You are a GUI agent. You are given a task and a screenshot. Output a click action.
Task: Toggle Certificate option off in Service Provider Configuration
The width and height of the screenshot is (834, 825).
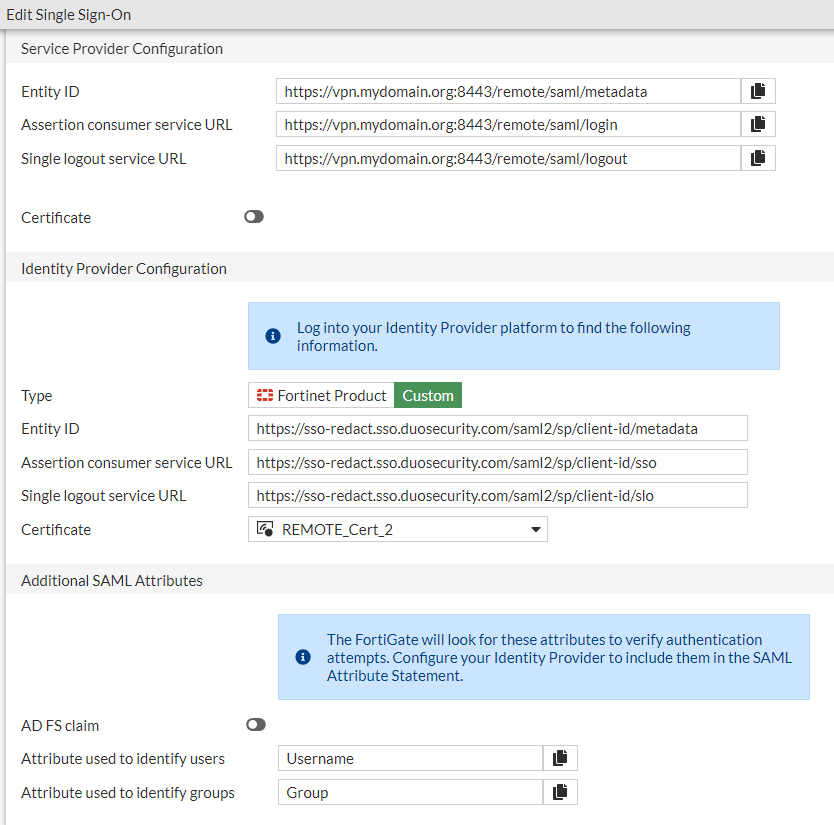click(253, 216)
